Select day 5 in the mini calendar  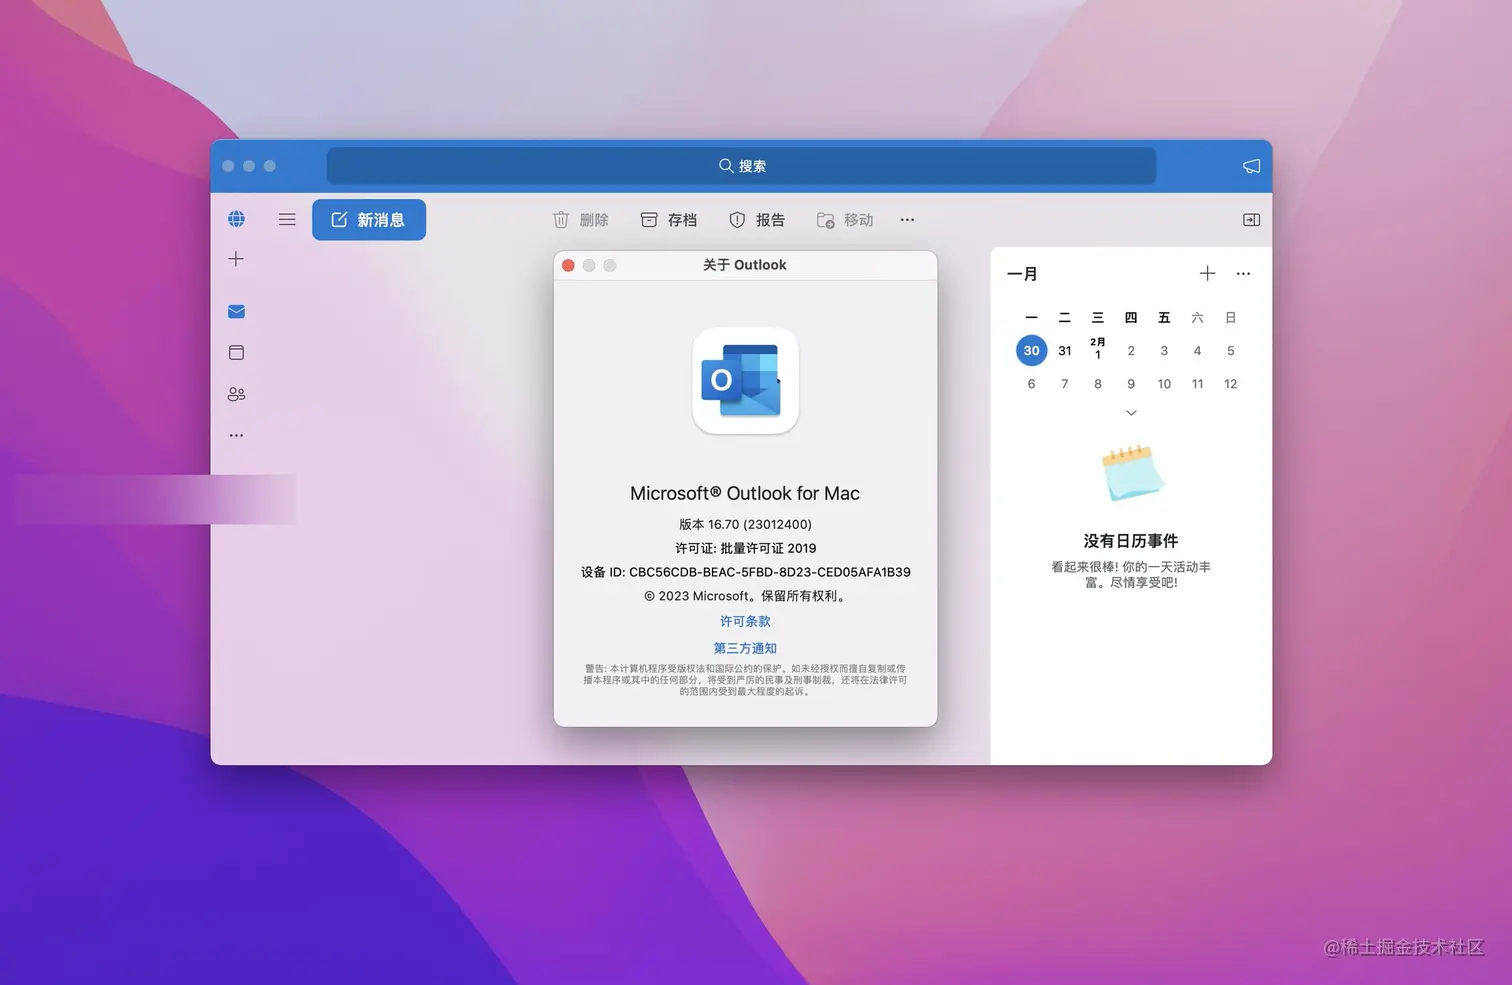[1231, 351]
